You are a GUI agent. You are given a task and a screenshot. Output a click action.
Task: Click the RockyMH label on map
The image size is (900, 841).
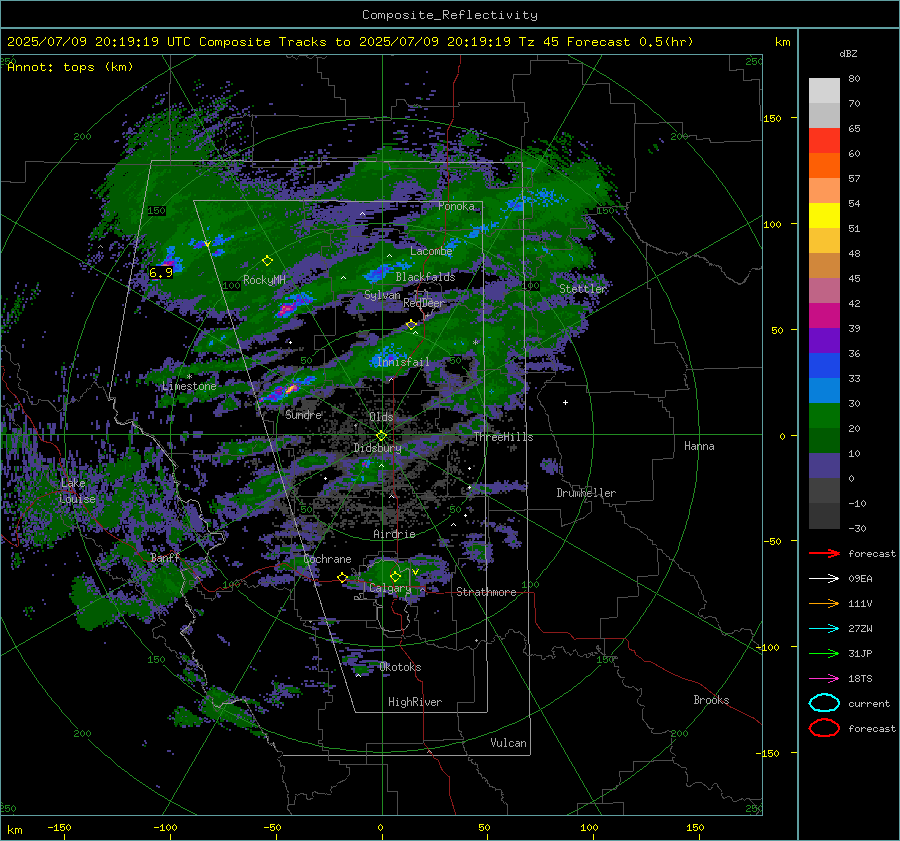pyautogui.click(x=264, y=280)
